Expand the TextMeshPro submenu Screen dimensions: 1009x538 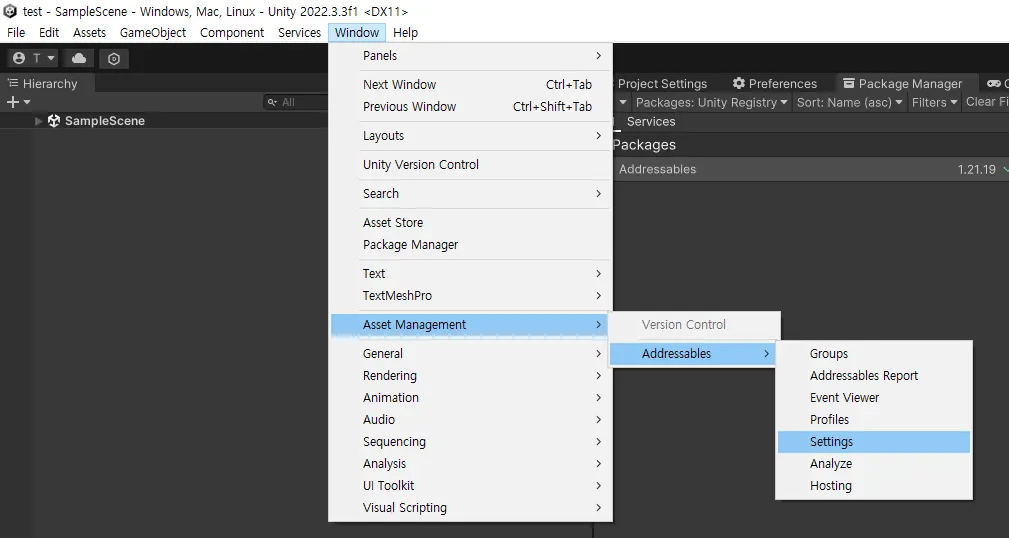[x=470, y=295]
